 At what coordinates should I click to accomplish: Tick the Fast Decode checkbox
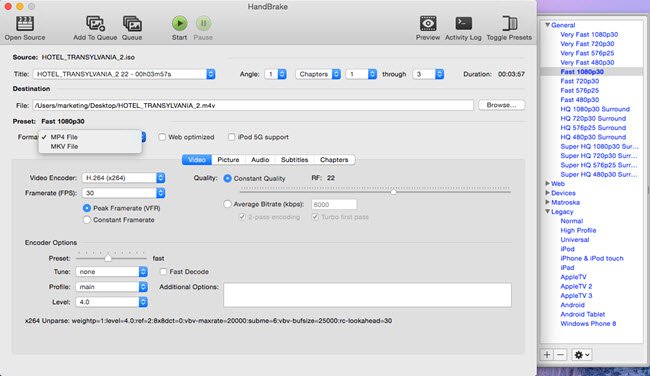163,272
